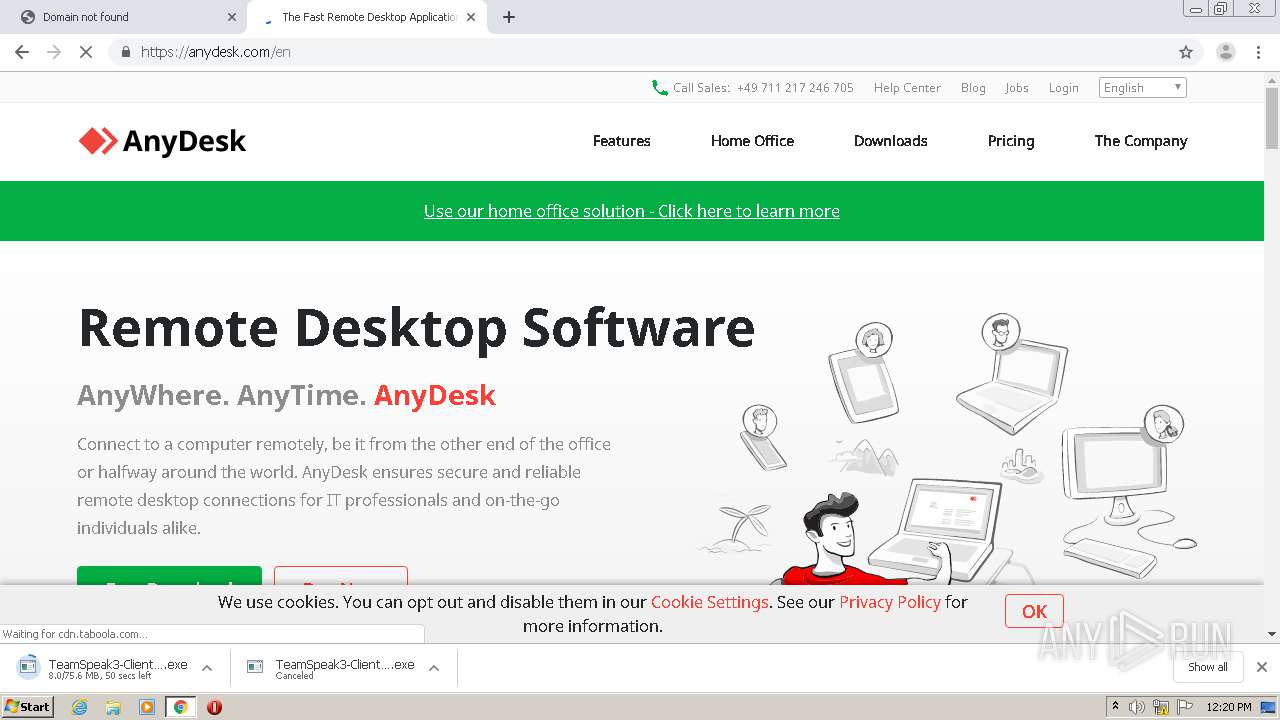
Task: Click the taskbar clock showing 12:20 PM
Action: 1229,707
